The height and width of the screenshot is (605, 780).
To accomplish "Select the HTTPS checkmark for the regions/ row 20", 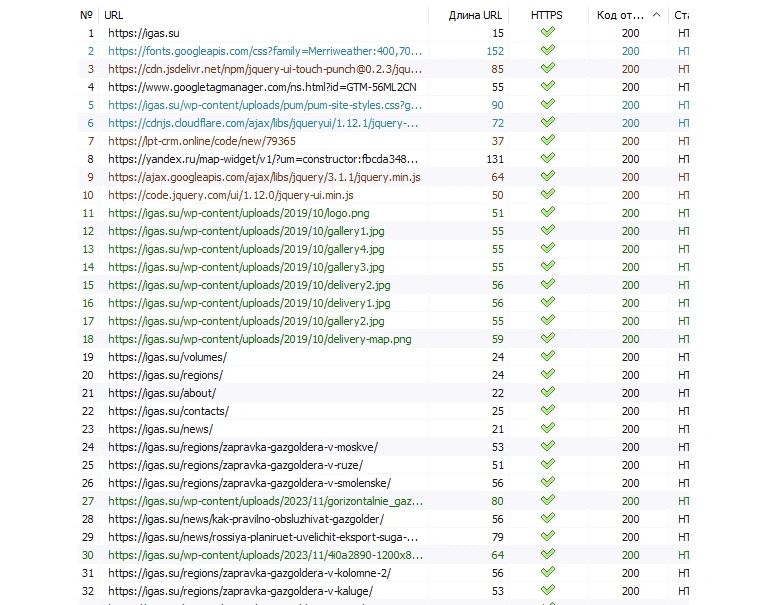I will click(548, 374).
